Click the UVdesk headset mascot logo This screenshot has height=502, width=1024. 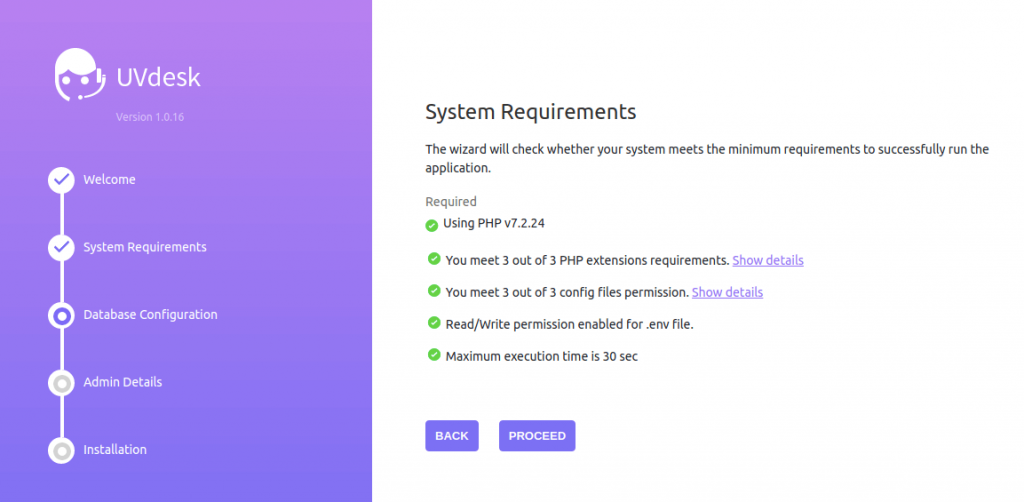tap(80, 74)
